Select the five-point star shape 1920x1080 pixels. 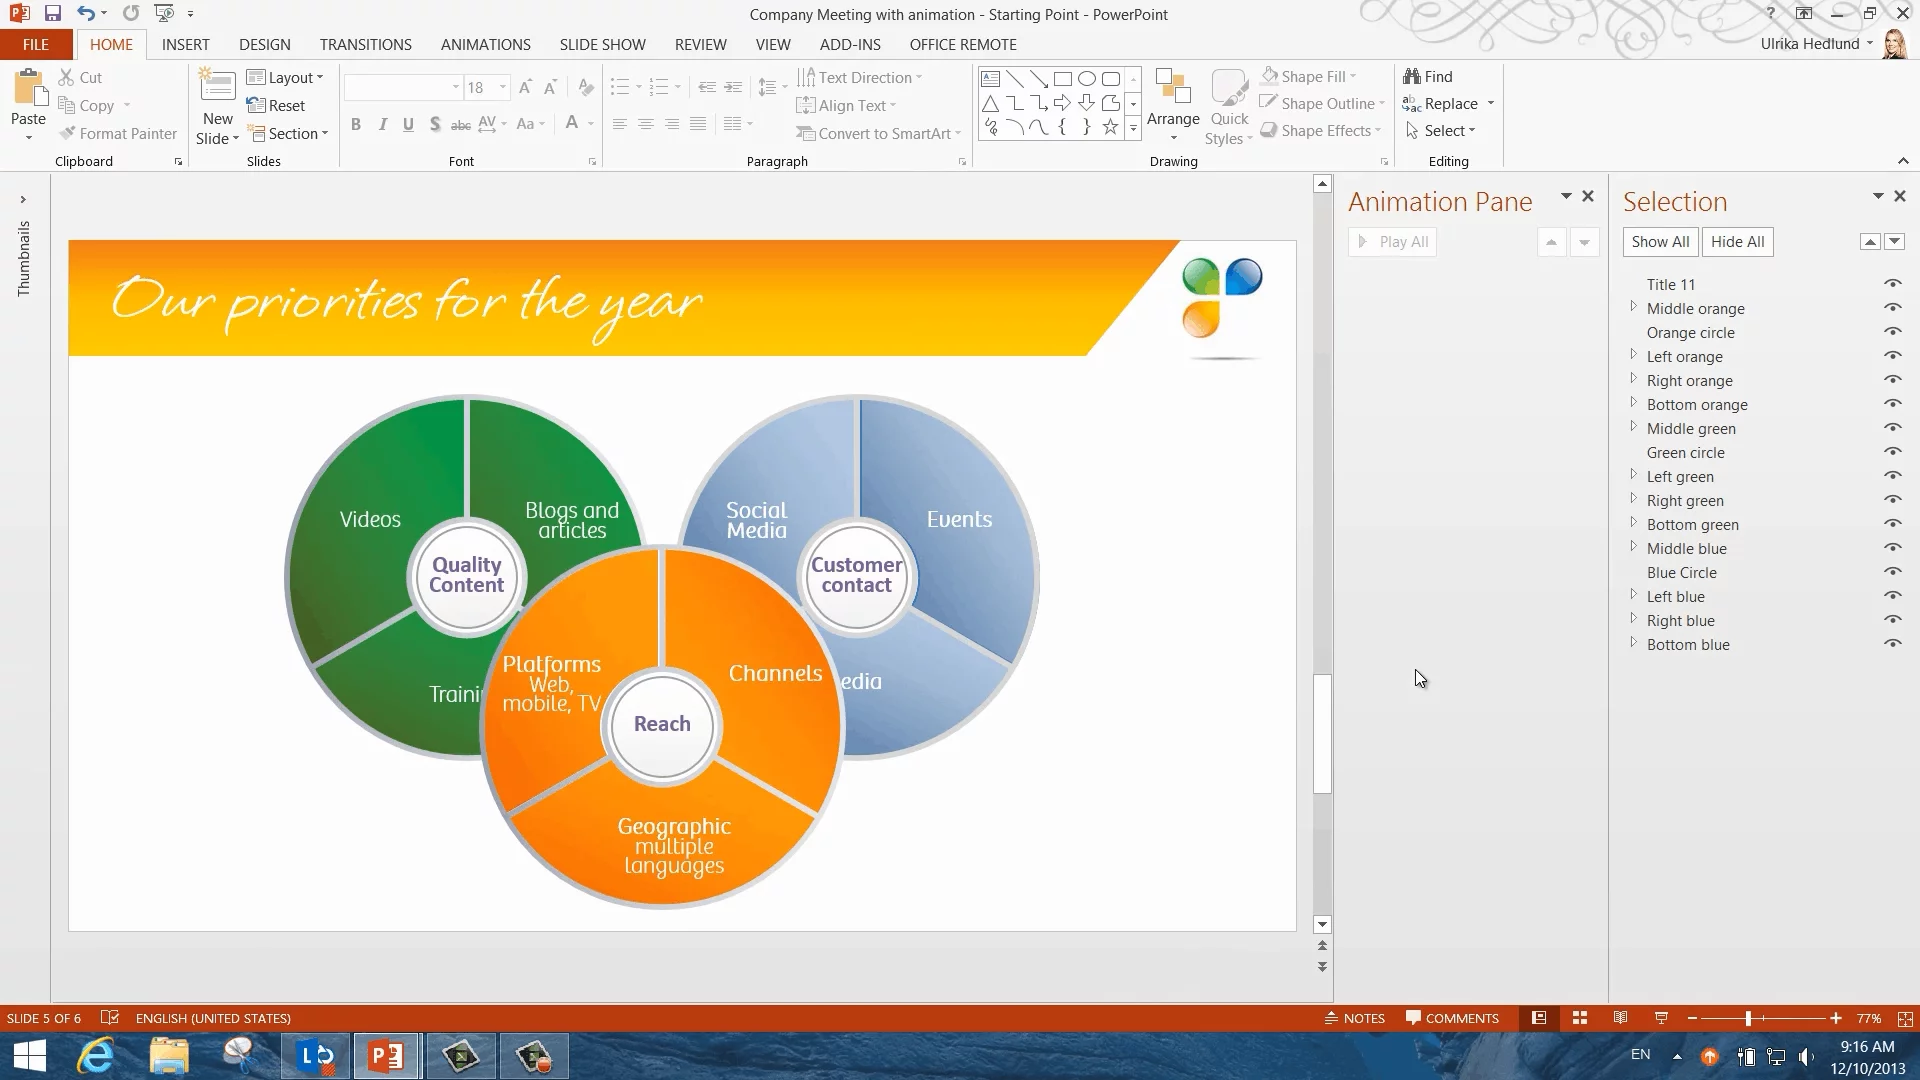point(1110,127)
